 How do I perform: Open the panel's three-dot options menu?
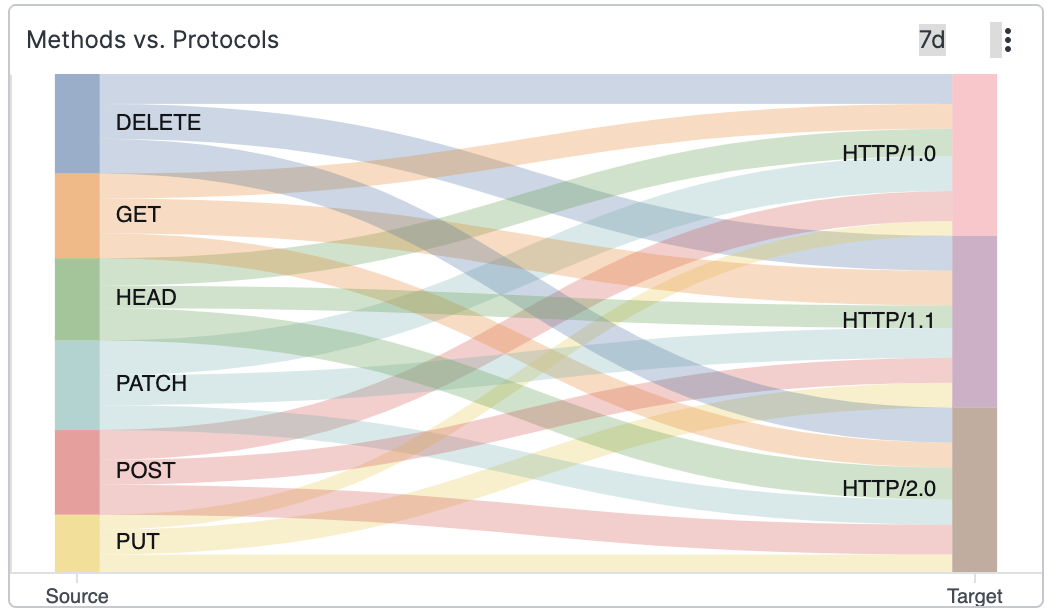click(x=1007, y=40)
